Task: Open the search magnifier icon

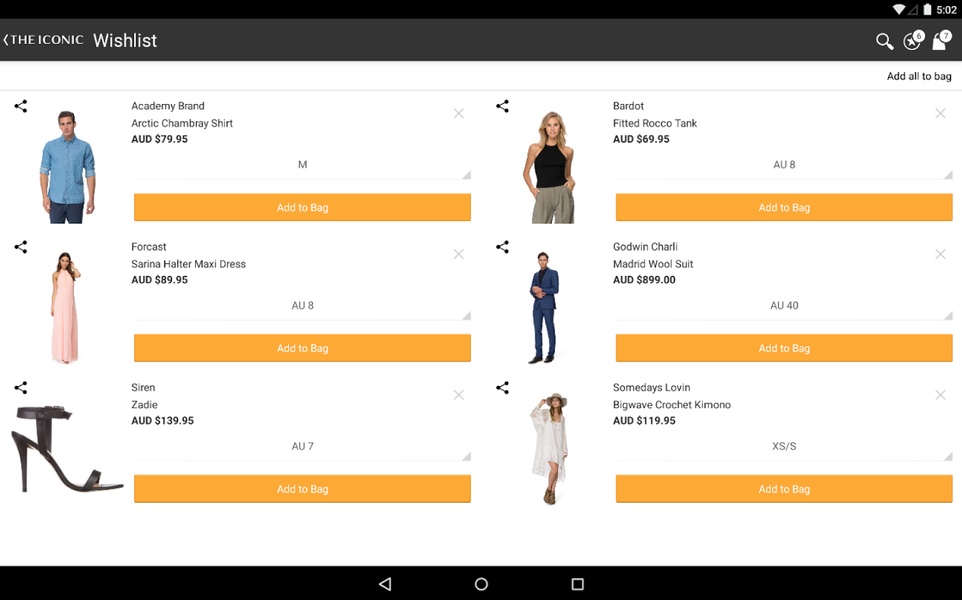Action: click(884, 41)
